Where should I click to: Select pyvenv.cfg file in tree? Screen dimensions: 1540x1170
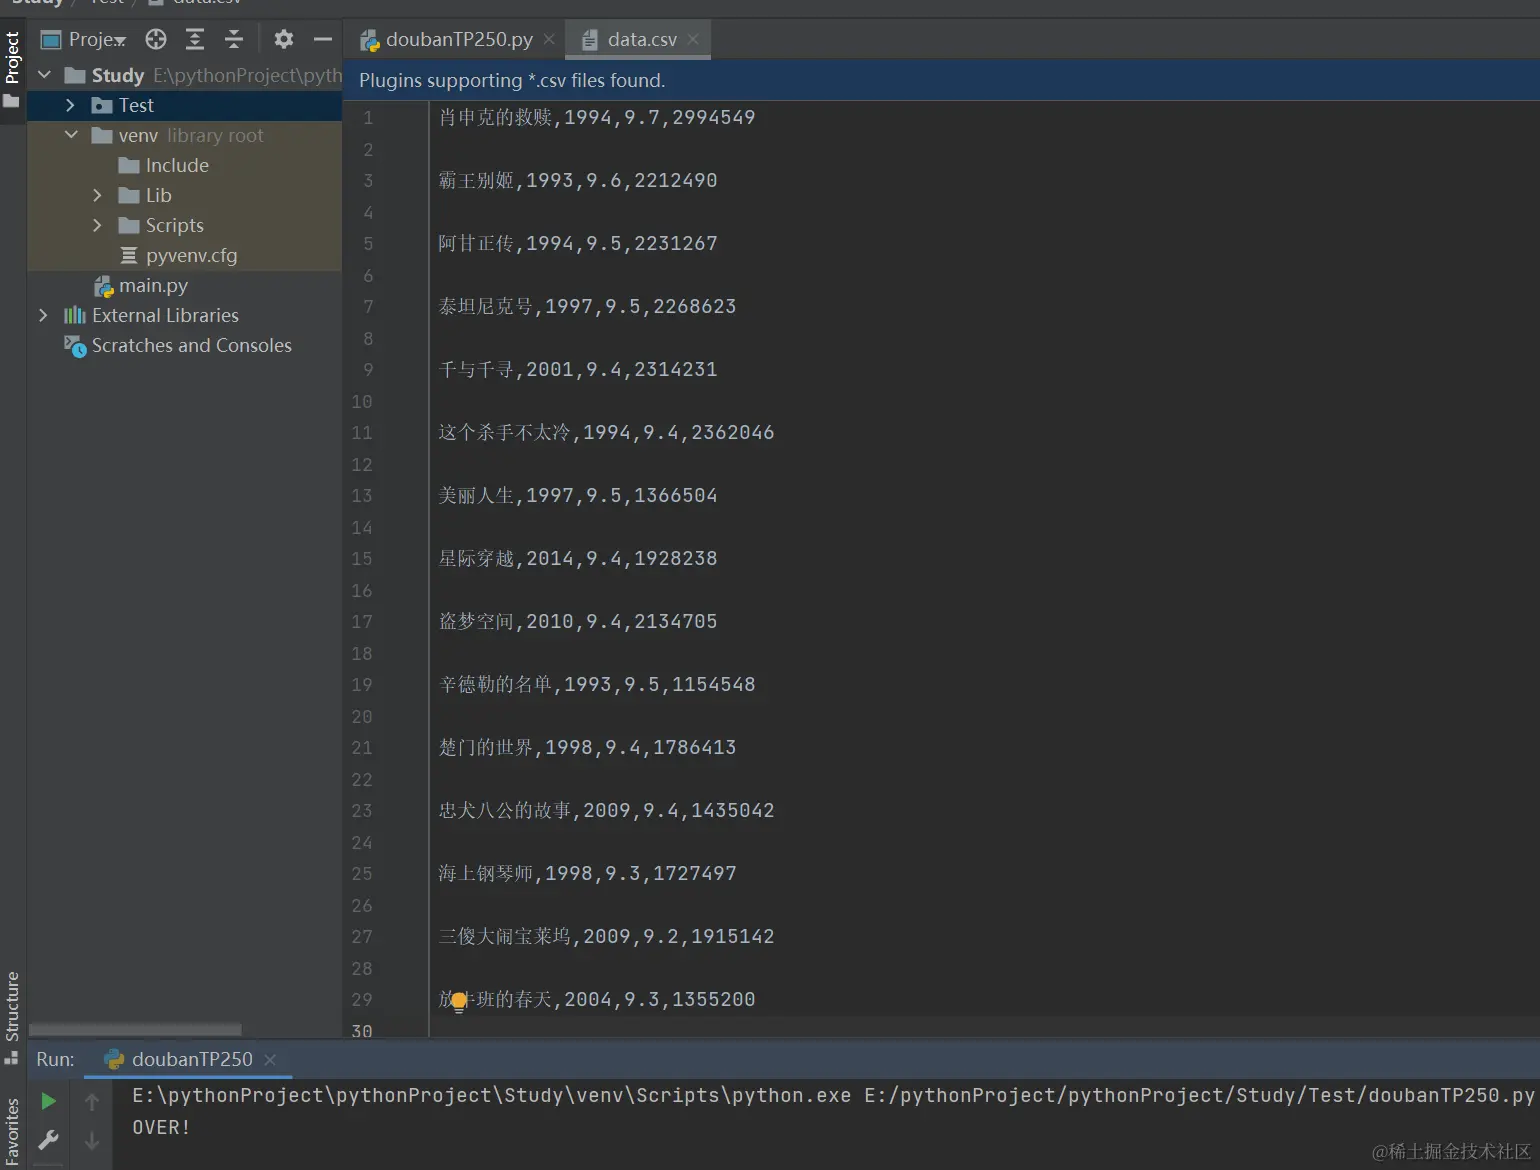tap(179, 255)
